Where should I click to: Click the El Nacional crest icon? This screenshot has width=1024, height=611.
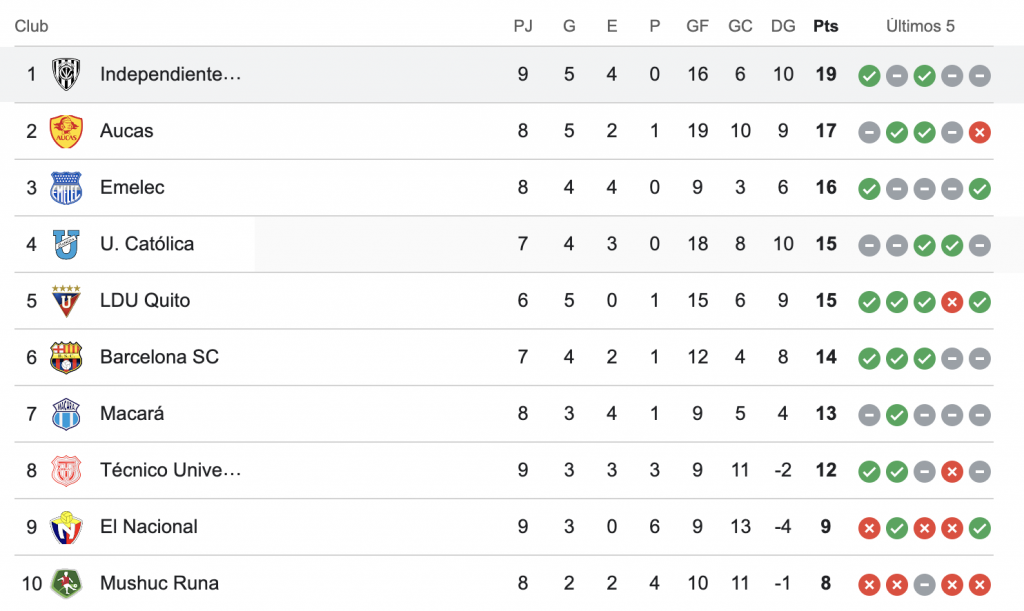pyautogui.click(x=66, y=527)
